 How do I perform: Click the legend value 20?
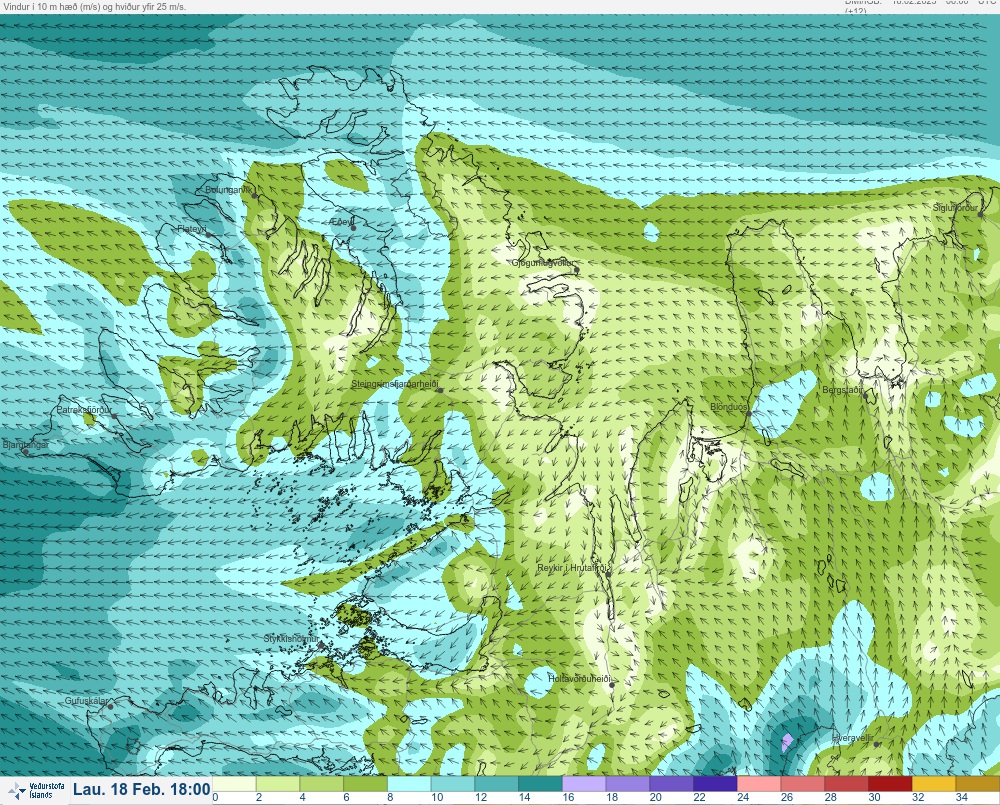[x=656, y=797]
